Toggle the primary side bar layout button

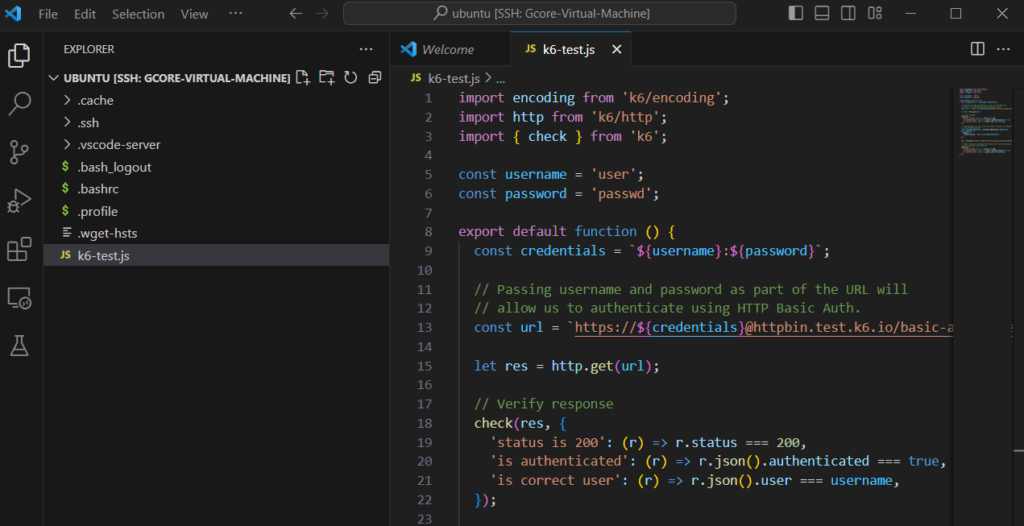point(796,14)
